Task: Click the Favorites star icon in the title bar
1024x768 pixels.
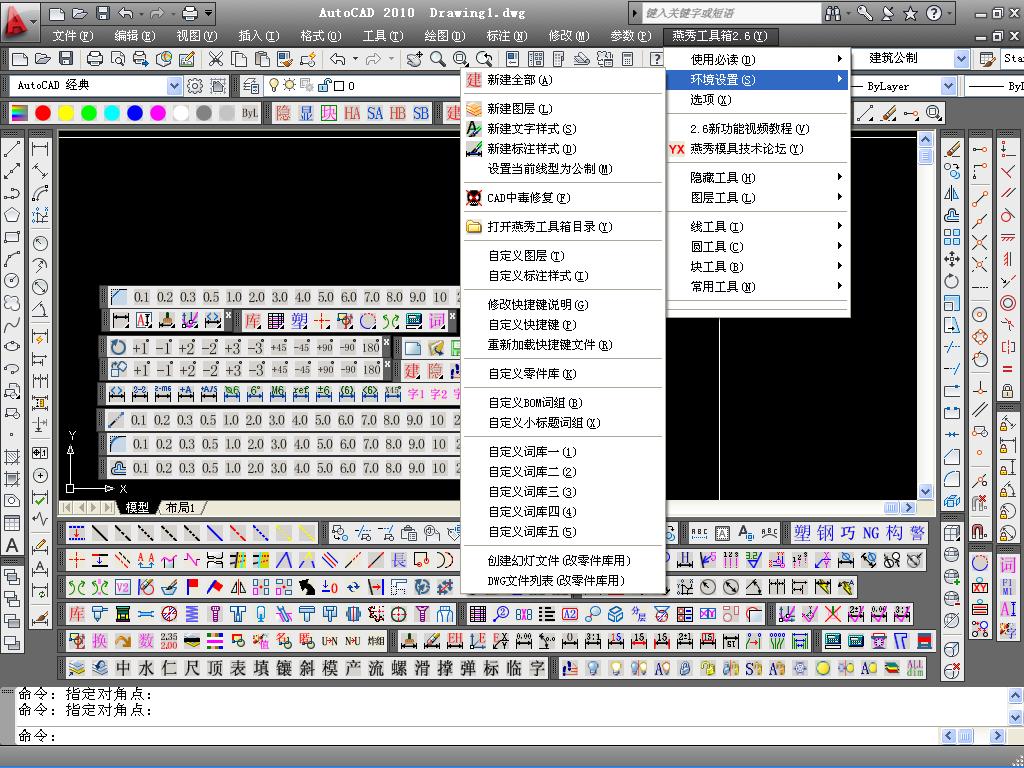Action: click(911, 13)
